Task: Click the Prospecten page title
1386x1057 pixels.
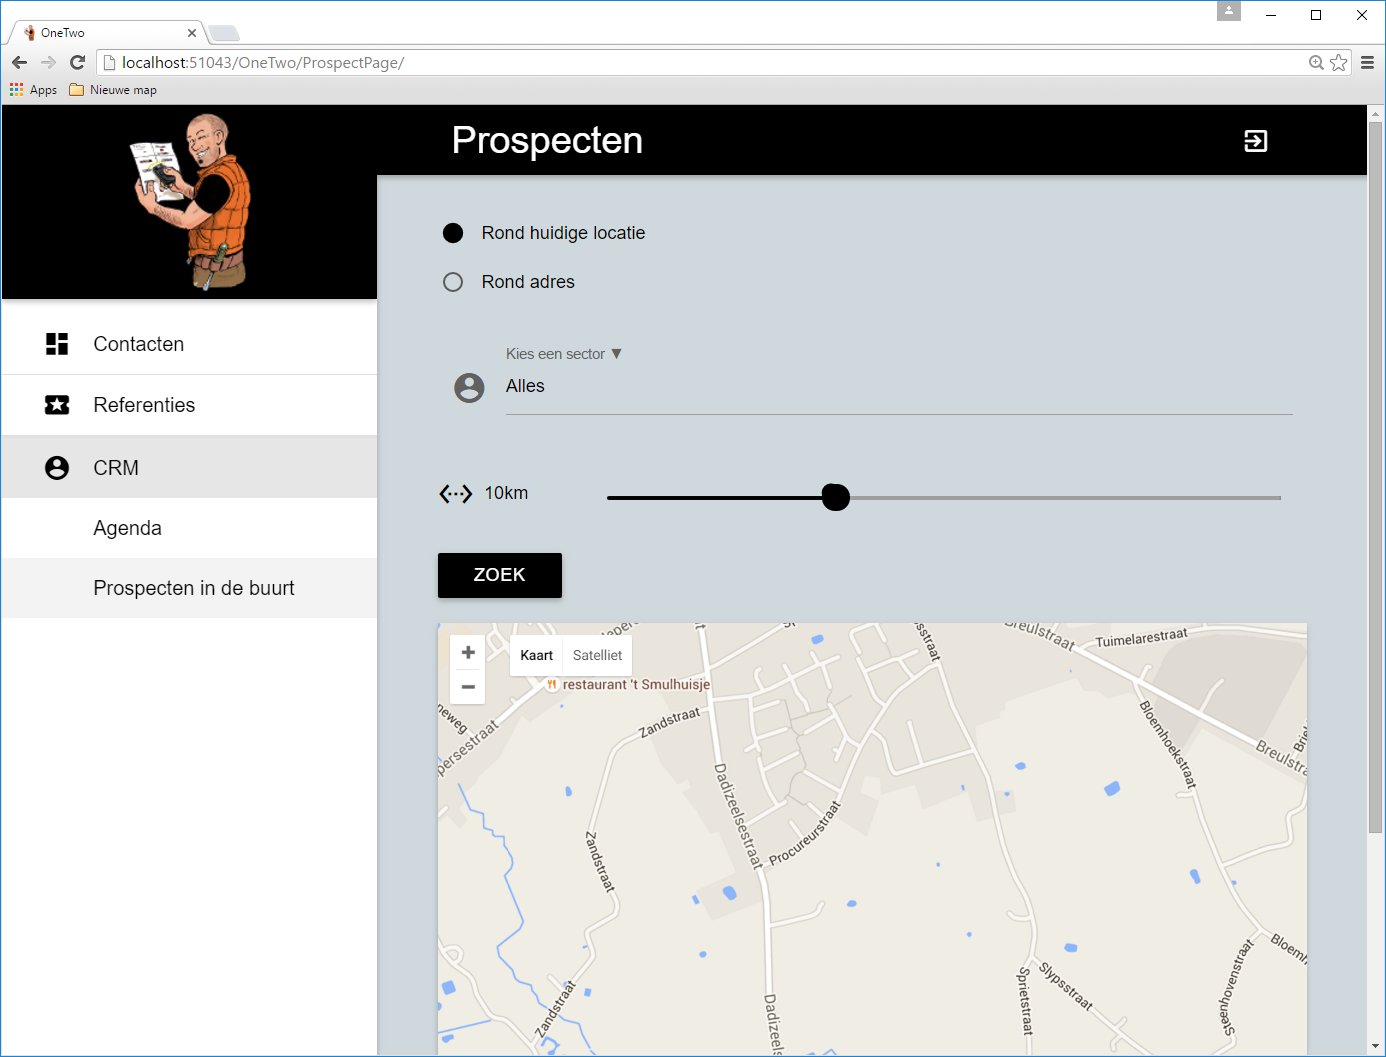Action: [x=547, y=140]
